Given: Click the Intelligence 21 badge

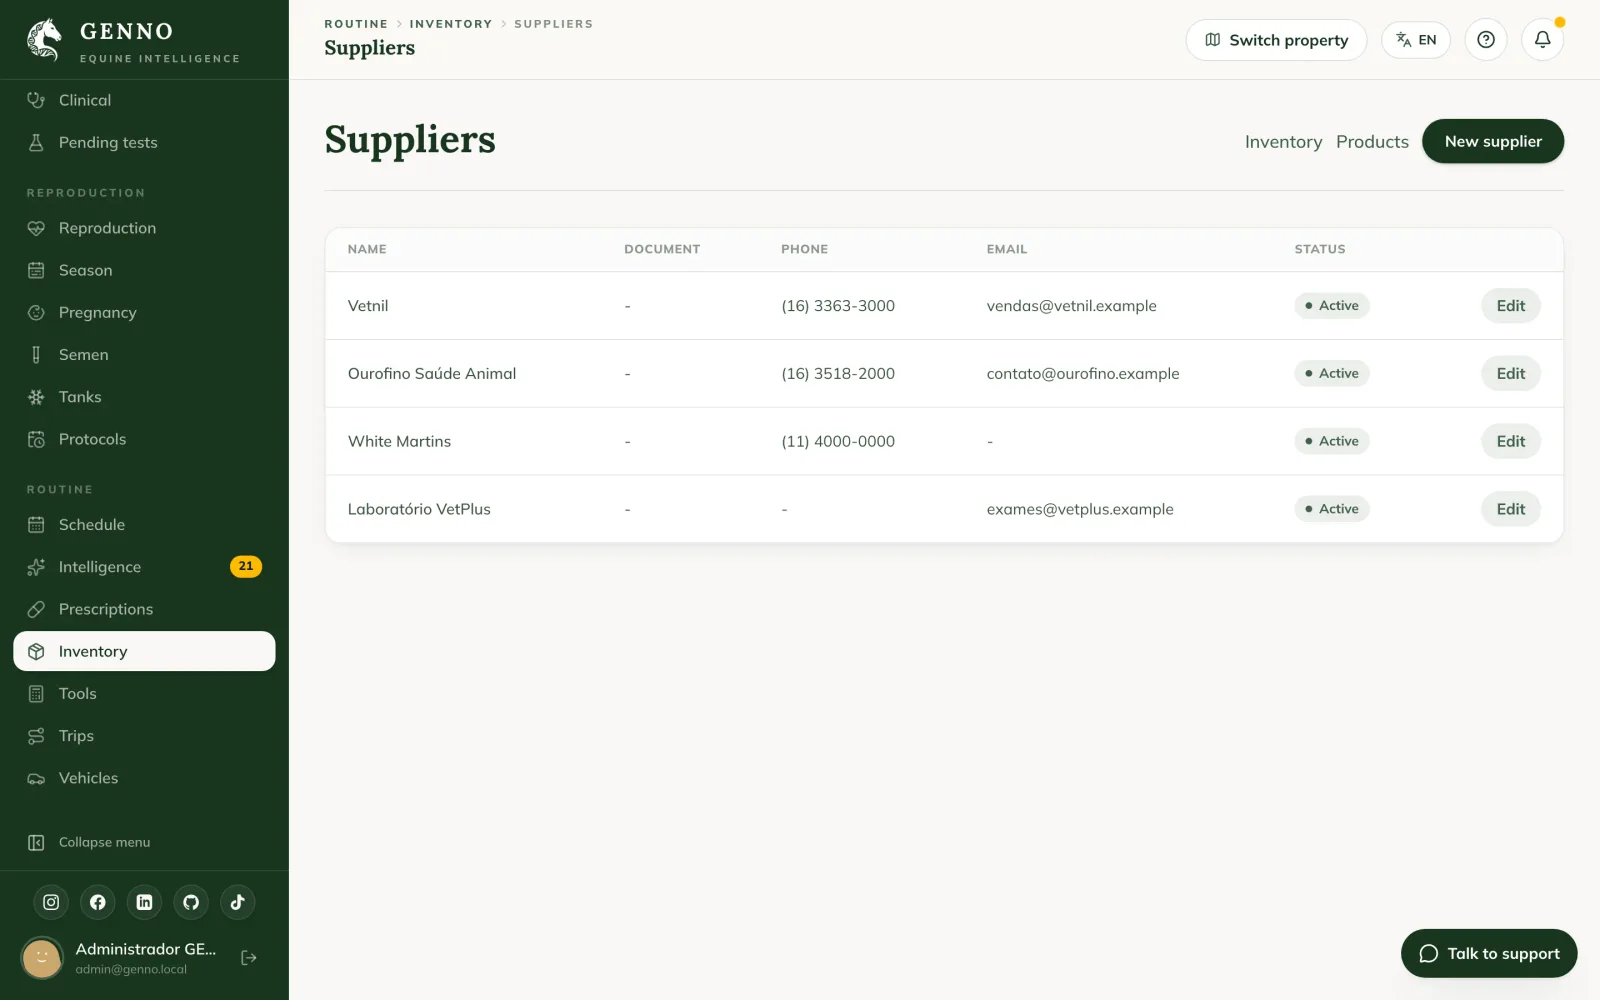Looking at the screenshot, I should tap(246, 567).
